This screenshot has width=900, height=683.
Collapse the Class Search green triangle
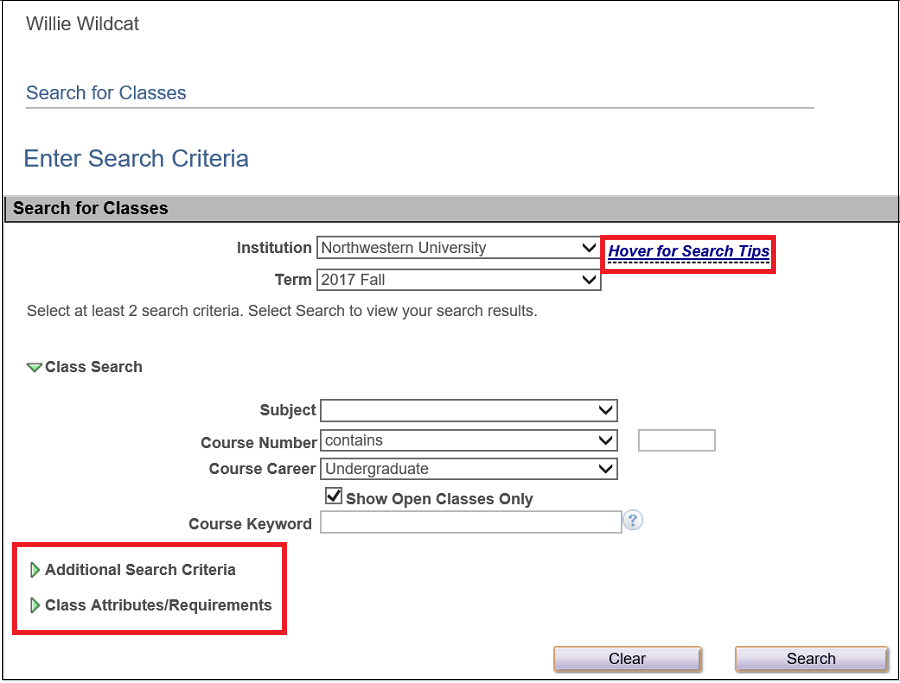pos(34,367)
